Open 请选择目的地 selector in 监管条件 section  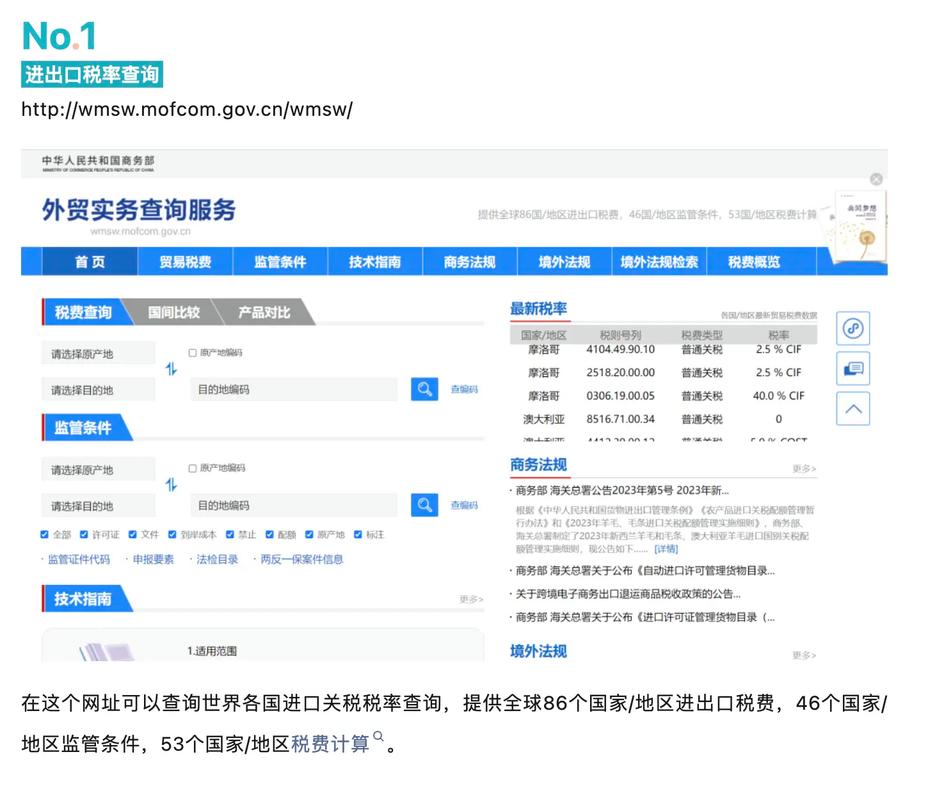98,506
